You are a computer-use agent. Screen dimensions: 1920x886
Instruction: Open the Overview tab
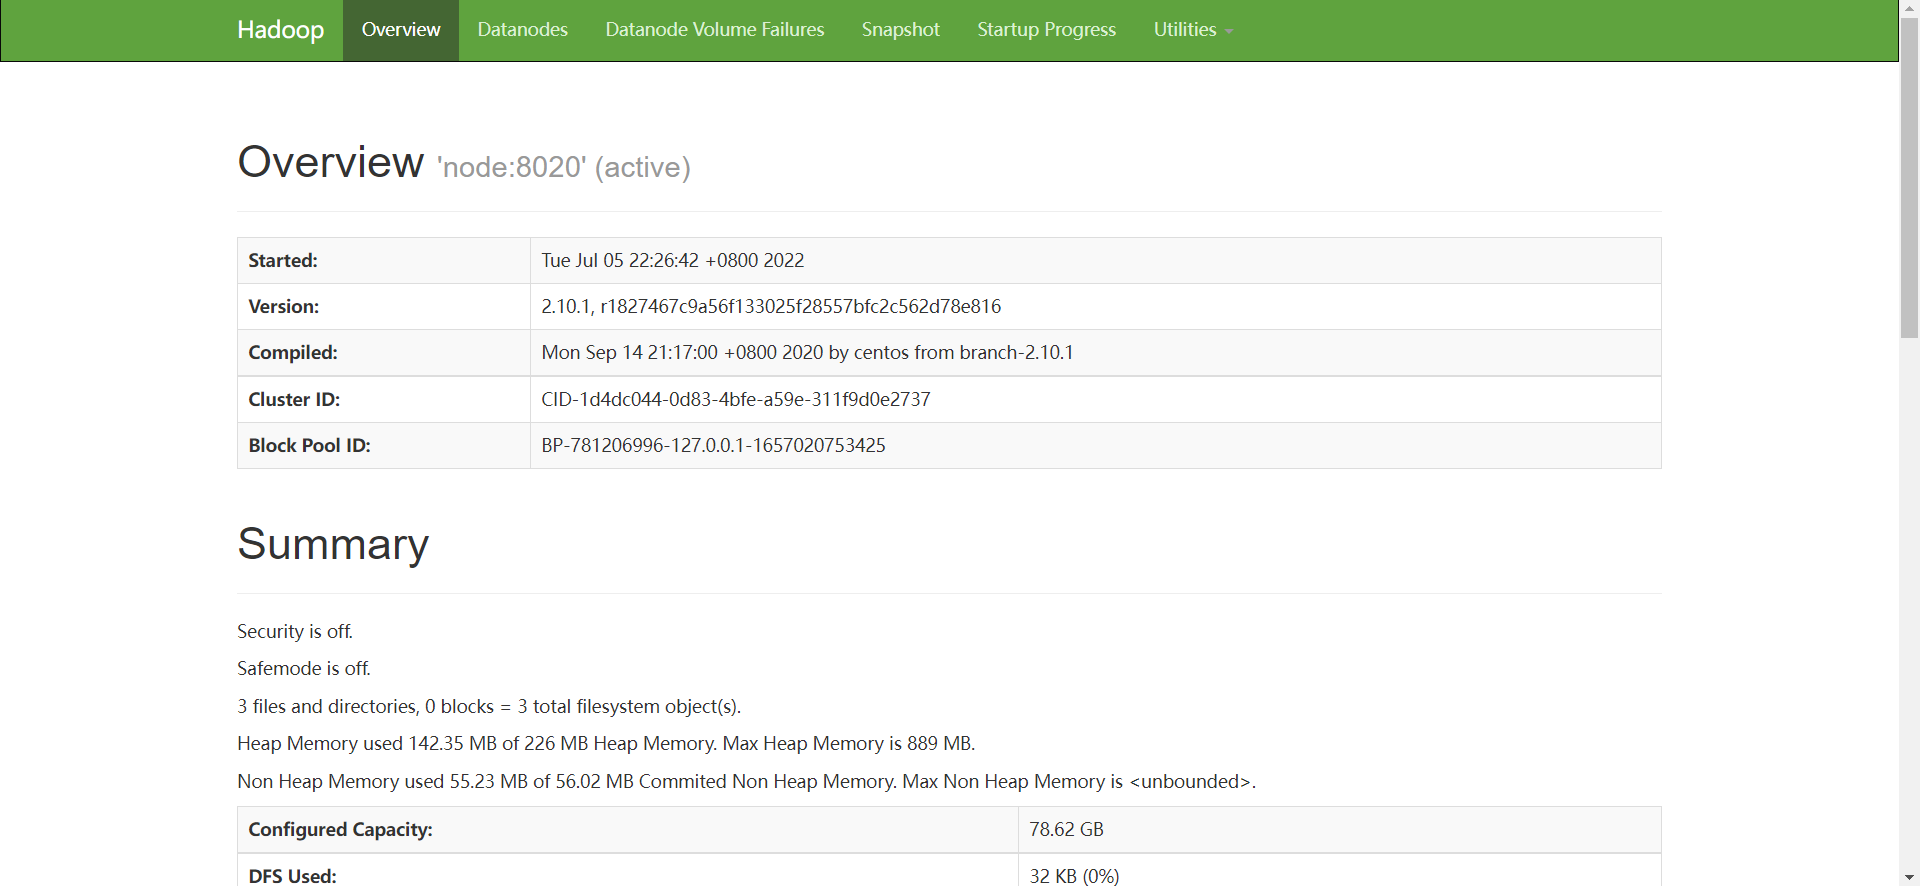coord(401,30)
